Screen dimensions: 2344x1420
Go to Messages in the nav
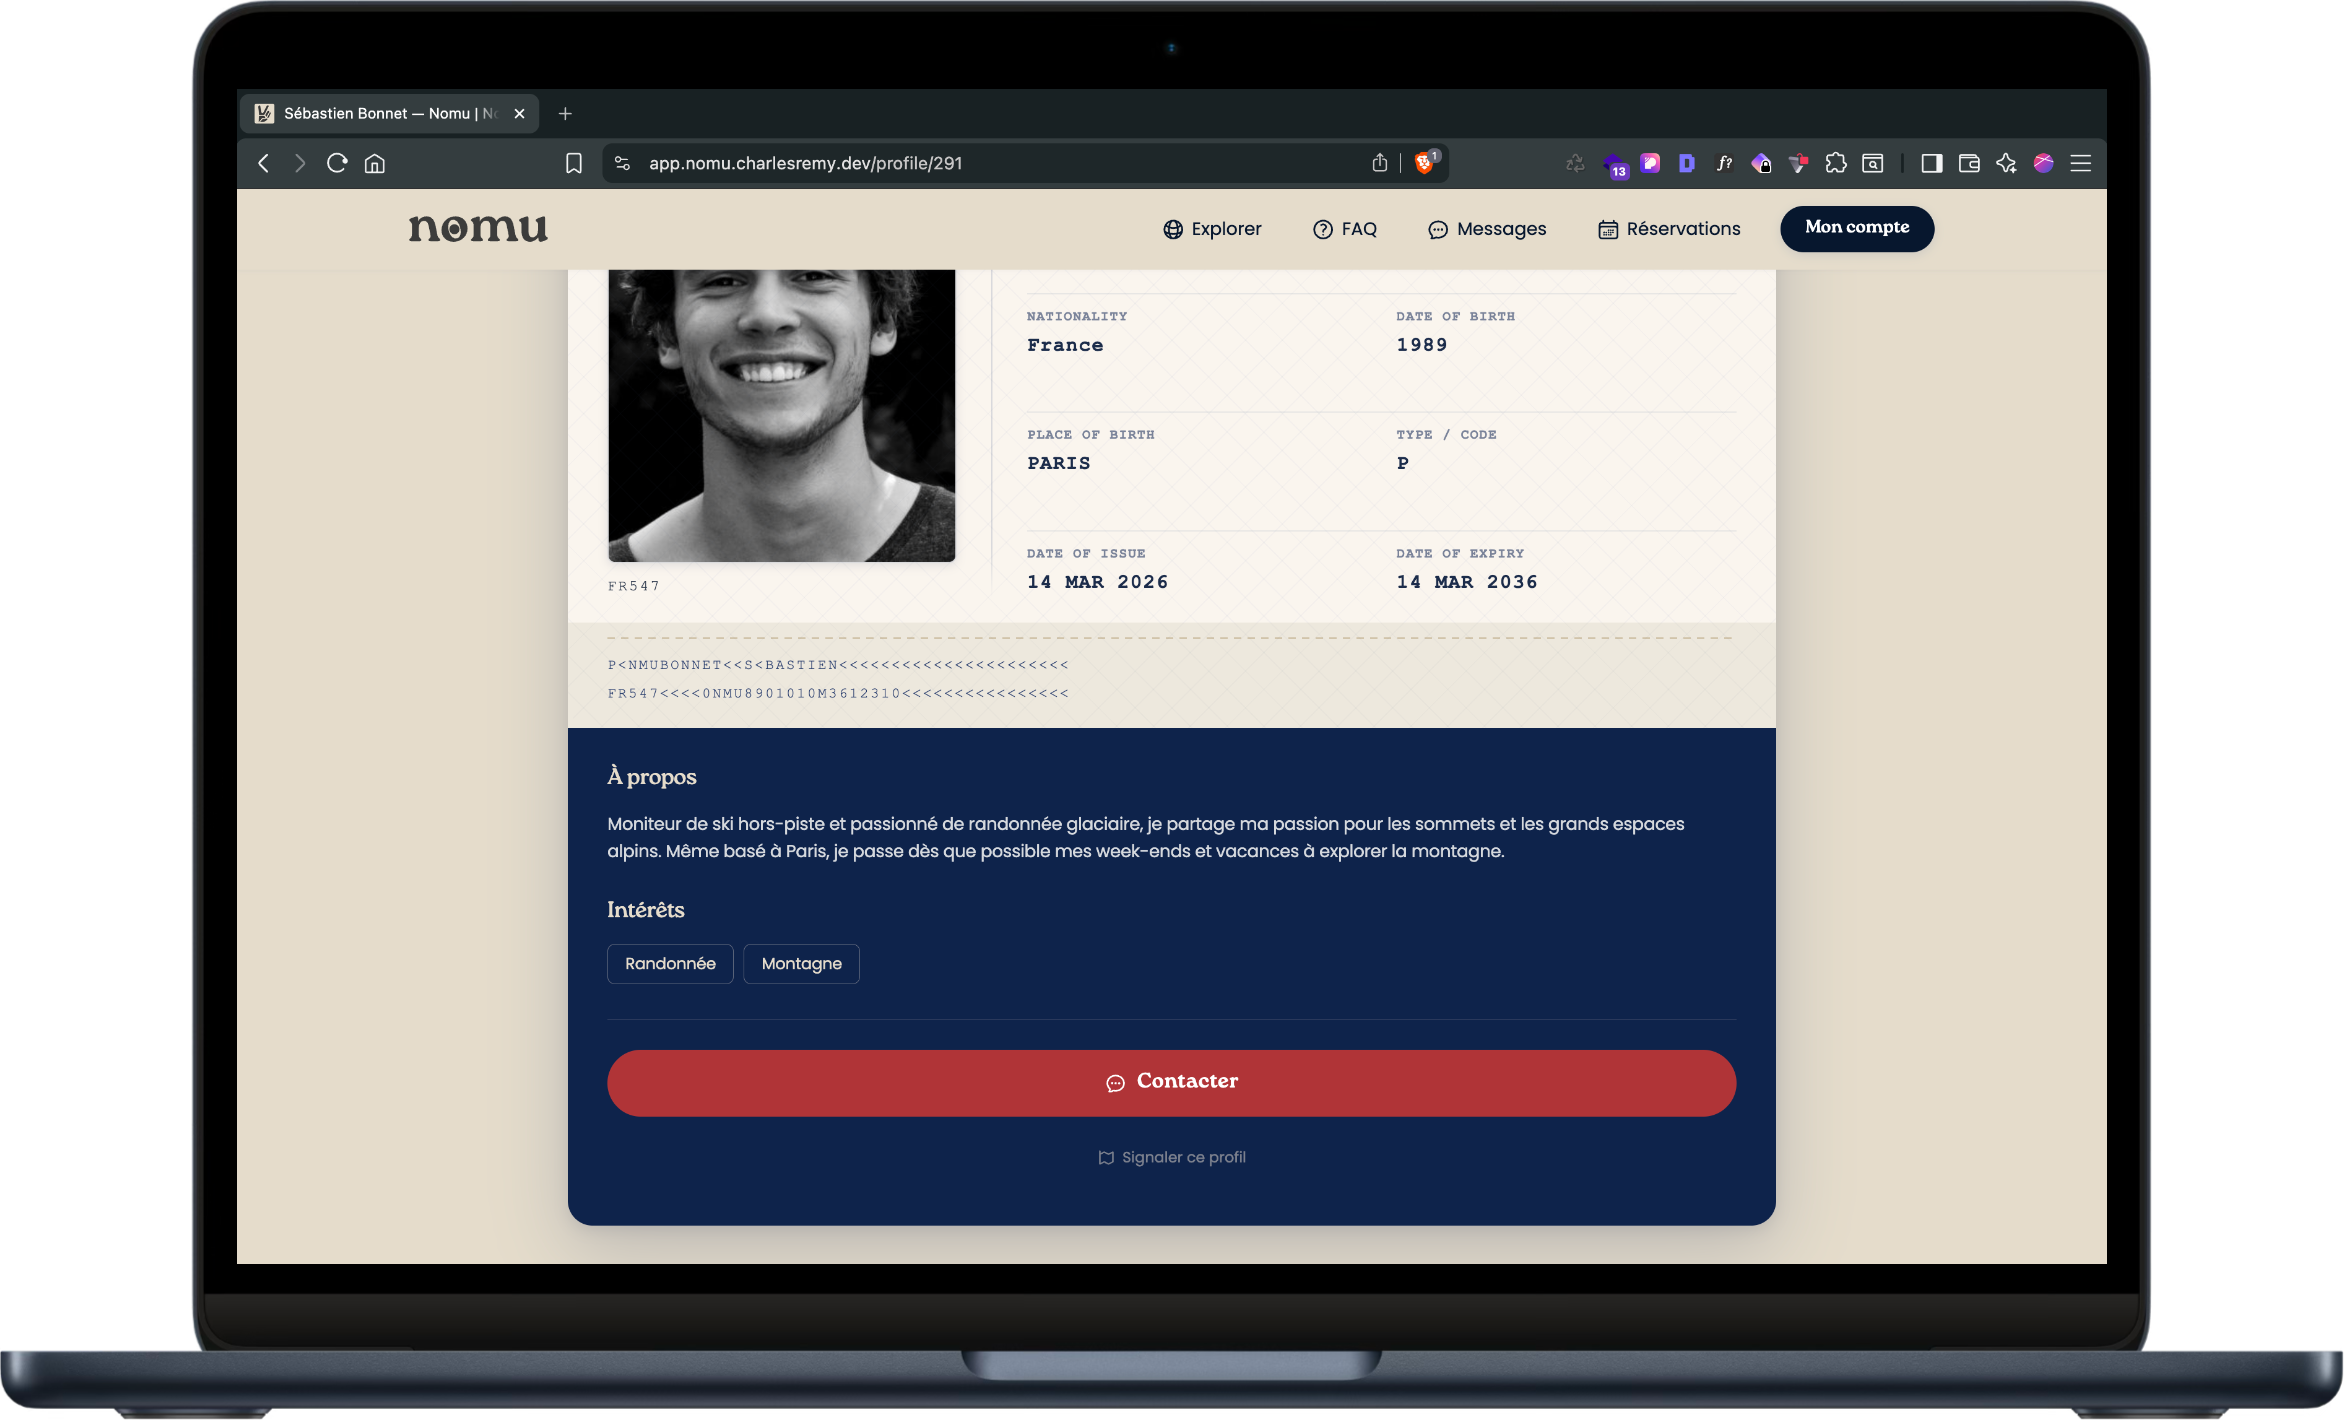(1487, 229)
